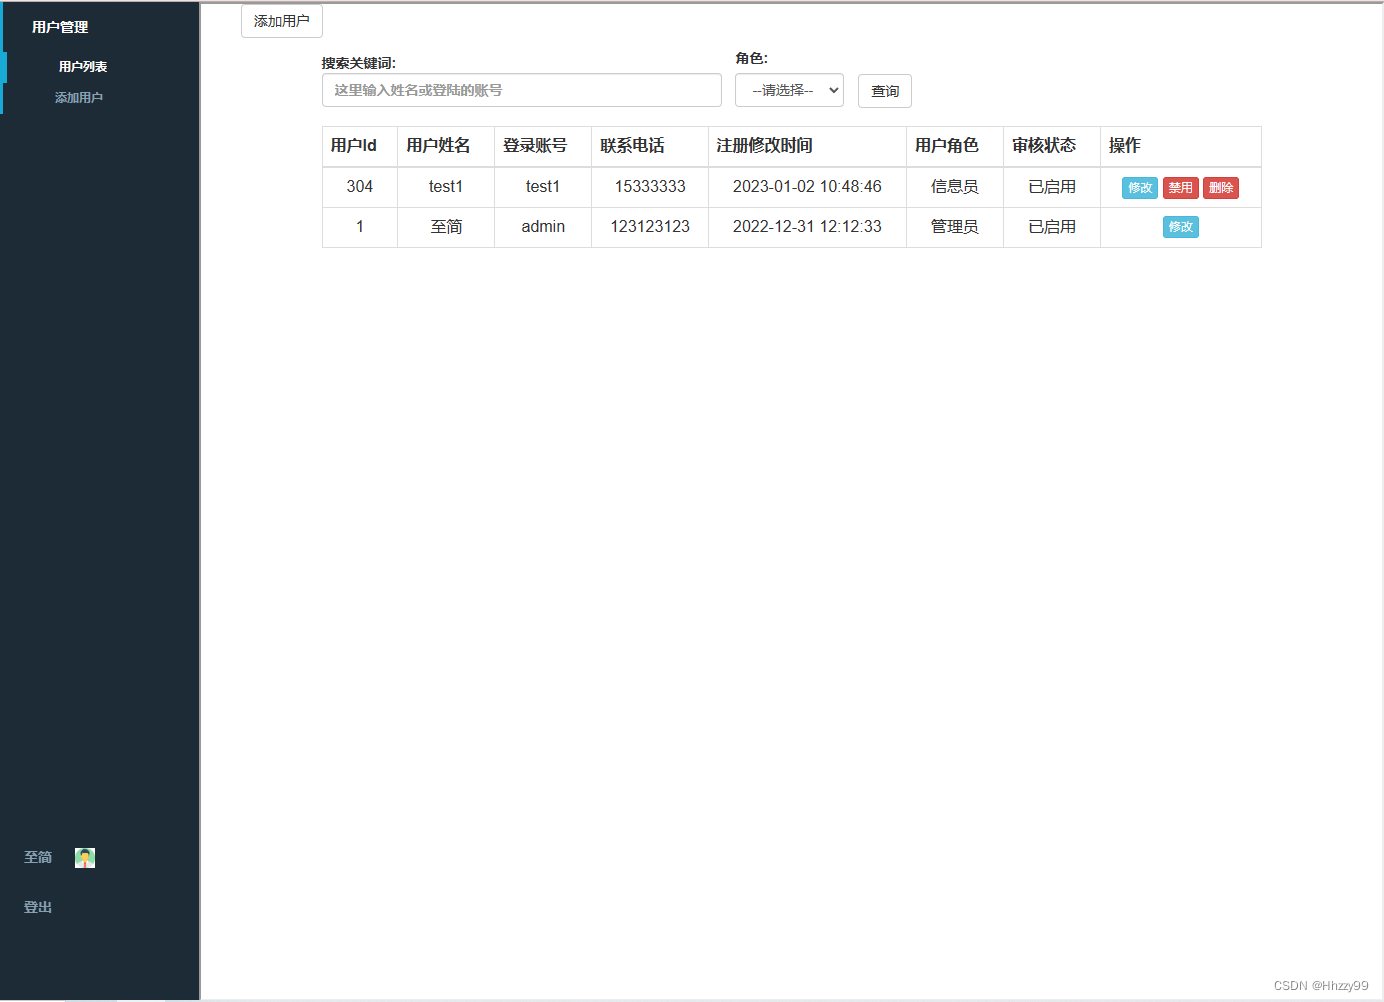The image size is (1384, 1002).
Task: Click the 登出 logout link
Action: (38, 907)
